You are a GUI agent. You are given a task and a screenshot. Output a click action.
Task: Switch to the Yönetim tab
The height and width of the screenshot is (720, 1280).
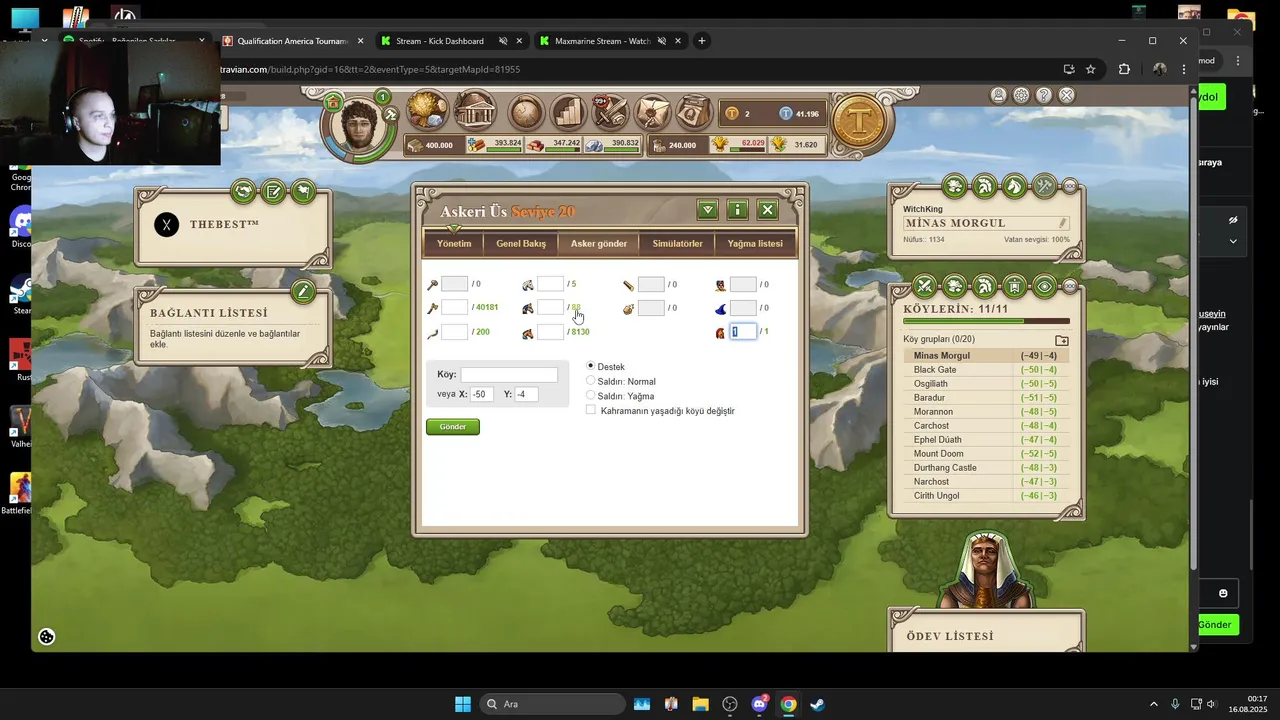tap(454, 243)
